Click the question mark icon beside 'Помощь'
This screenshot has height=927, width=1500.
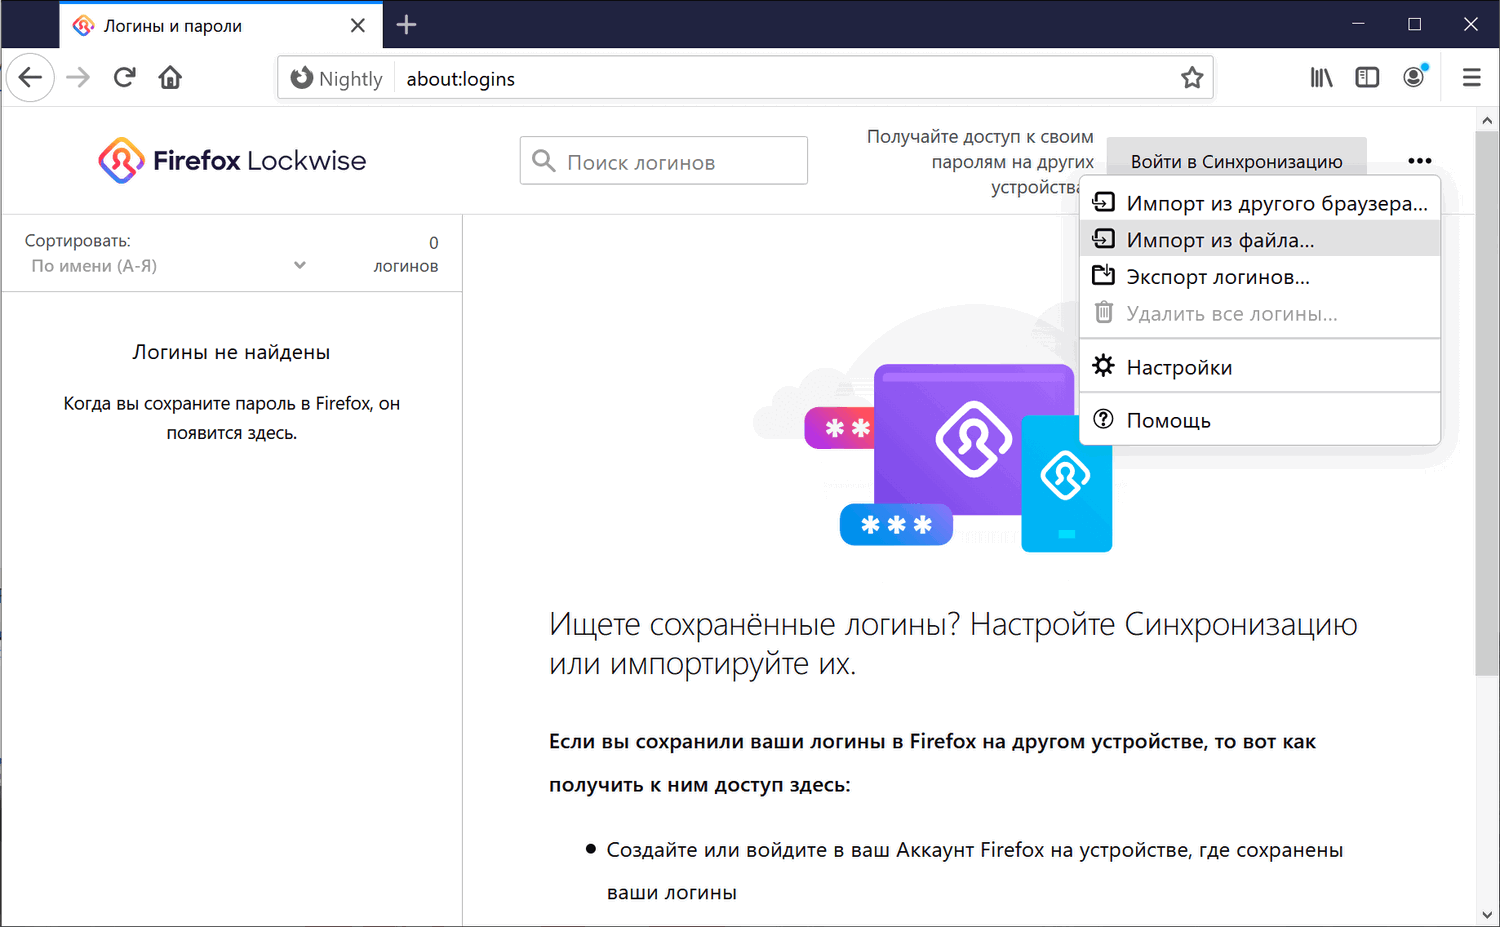[1103, 419]
